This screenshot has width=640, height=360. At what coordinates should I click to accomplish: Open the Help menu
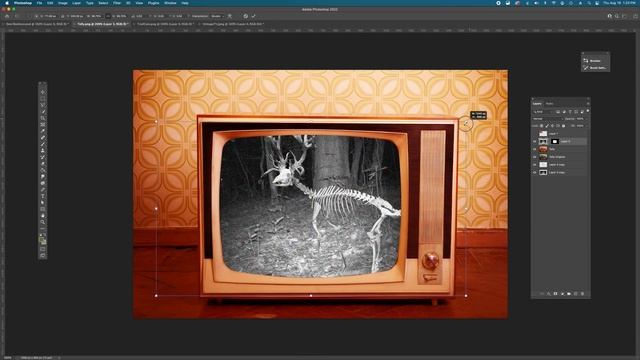(x=185, y=3)
